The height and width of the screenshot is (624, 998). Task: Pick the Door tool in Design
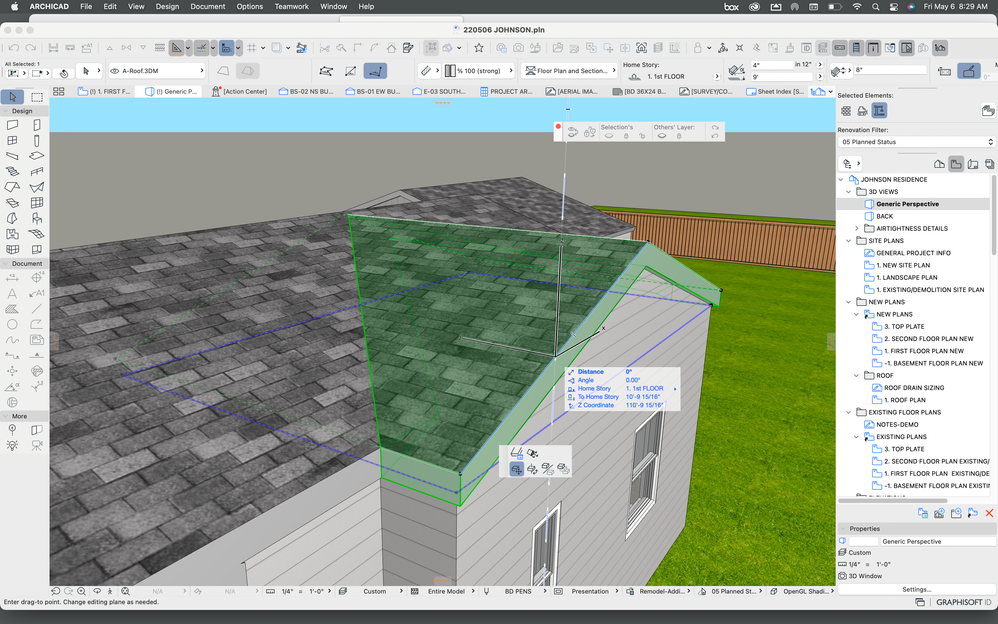37,126
